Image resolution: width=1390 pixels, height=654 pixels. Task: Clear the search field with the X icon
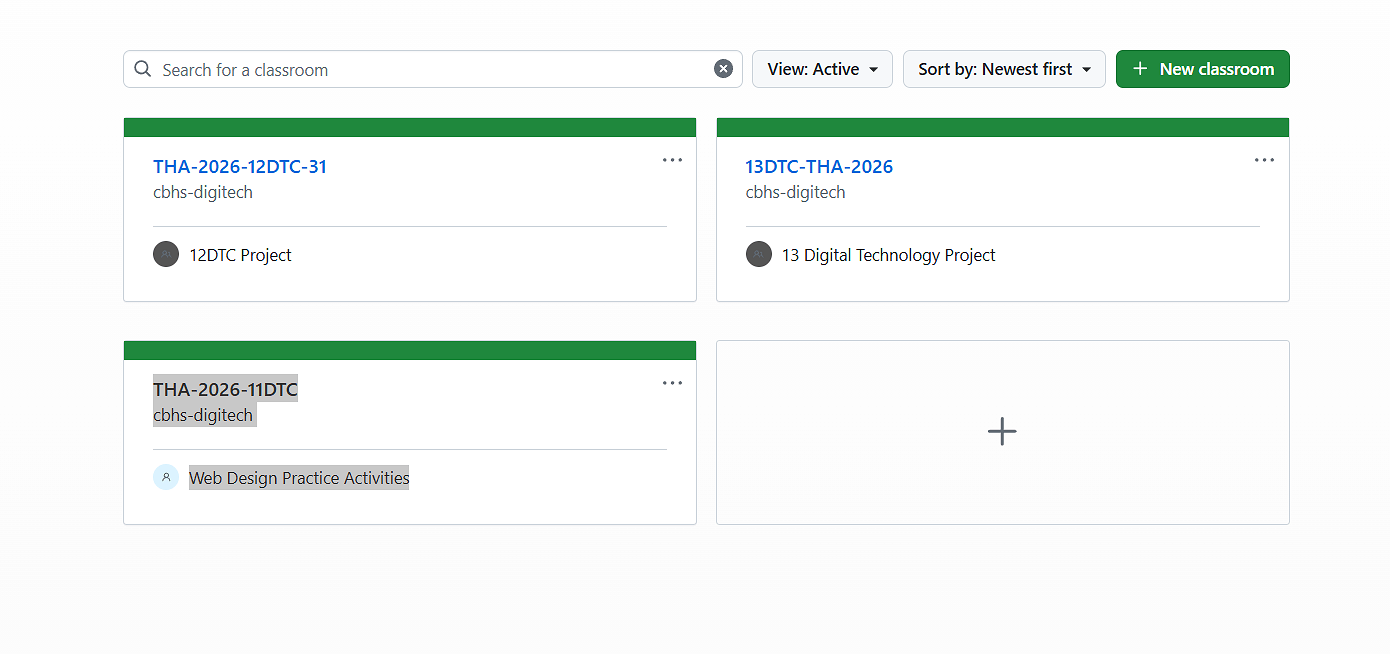[723, 68]
